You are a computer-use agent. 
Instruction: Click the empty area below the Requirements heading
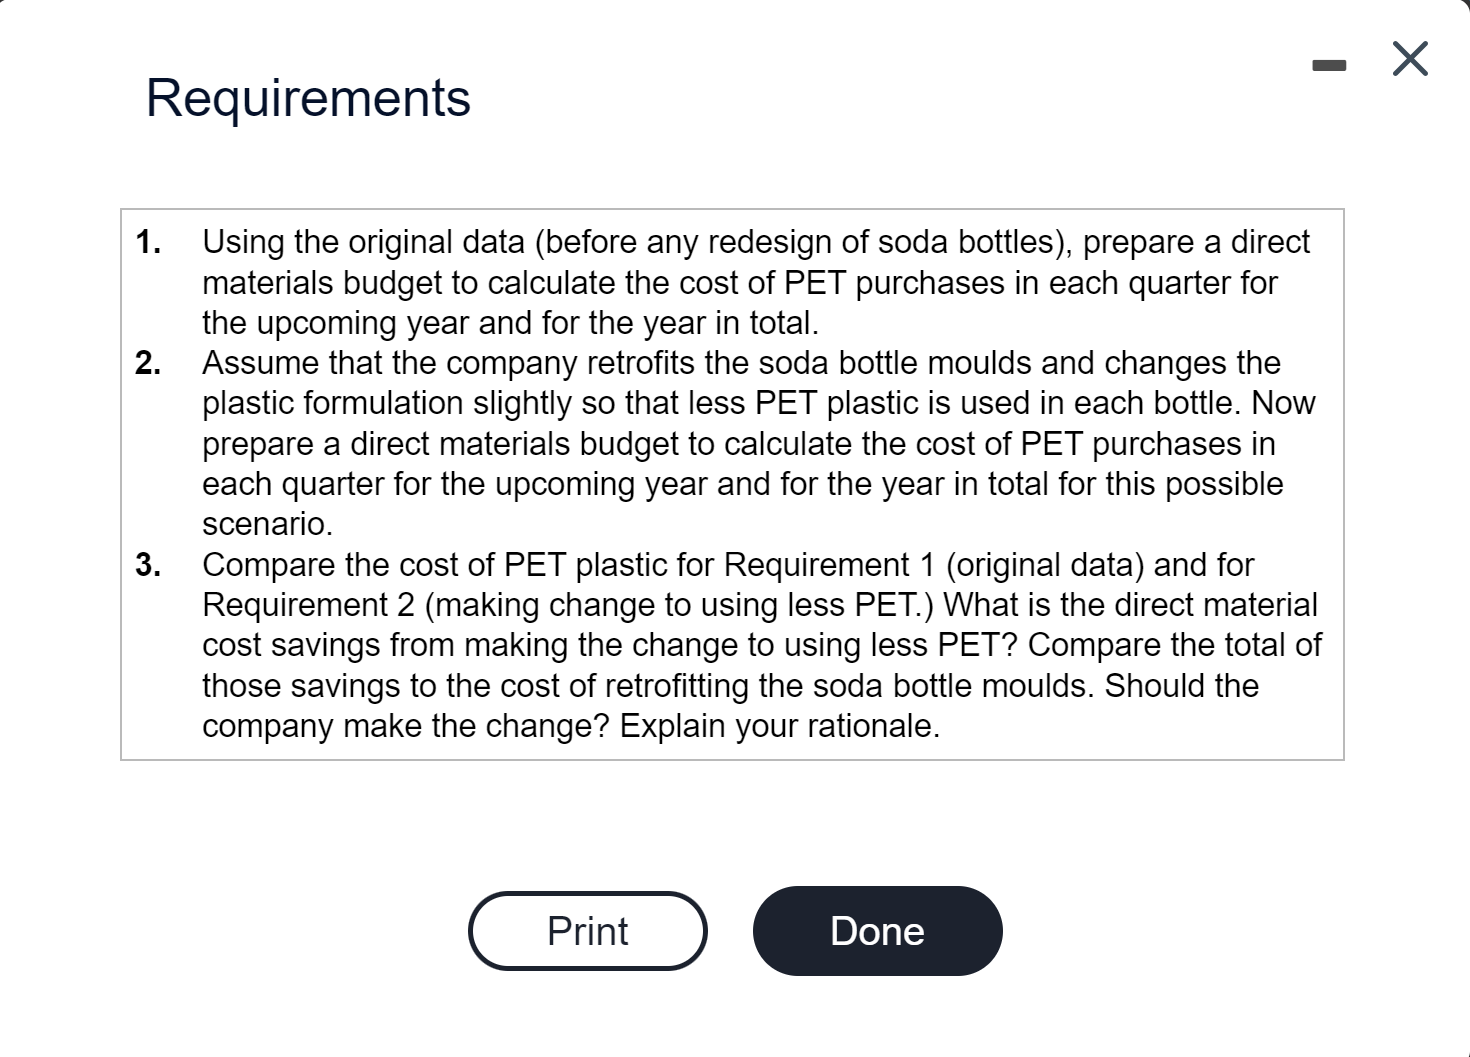[x=700, y=165]
